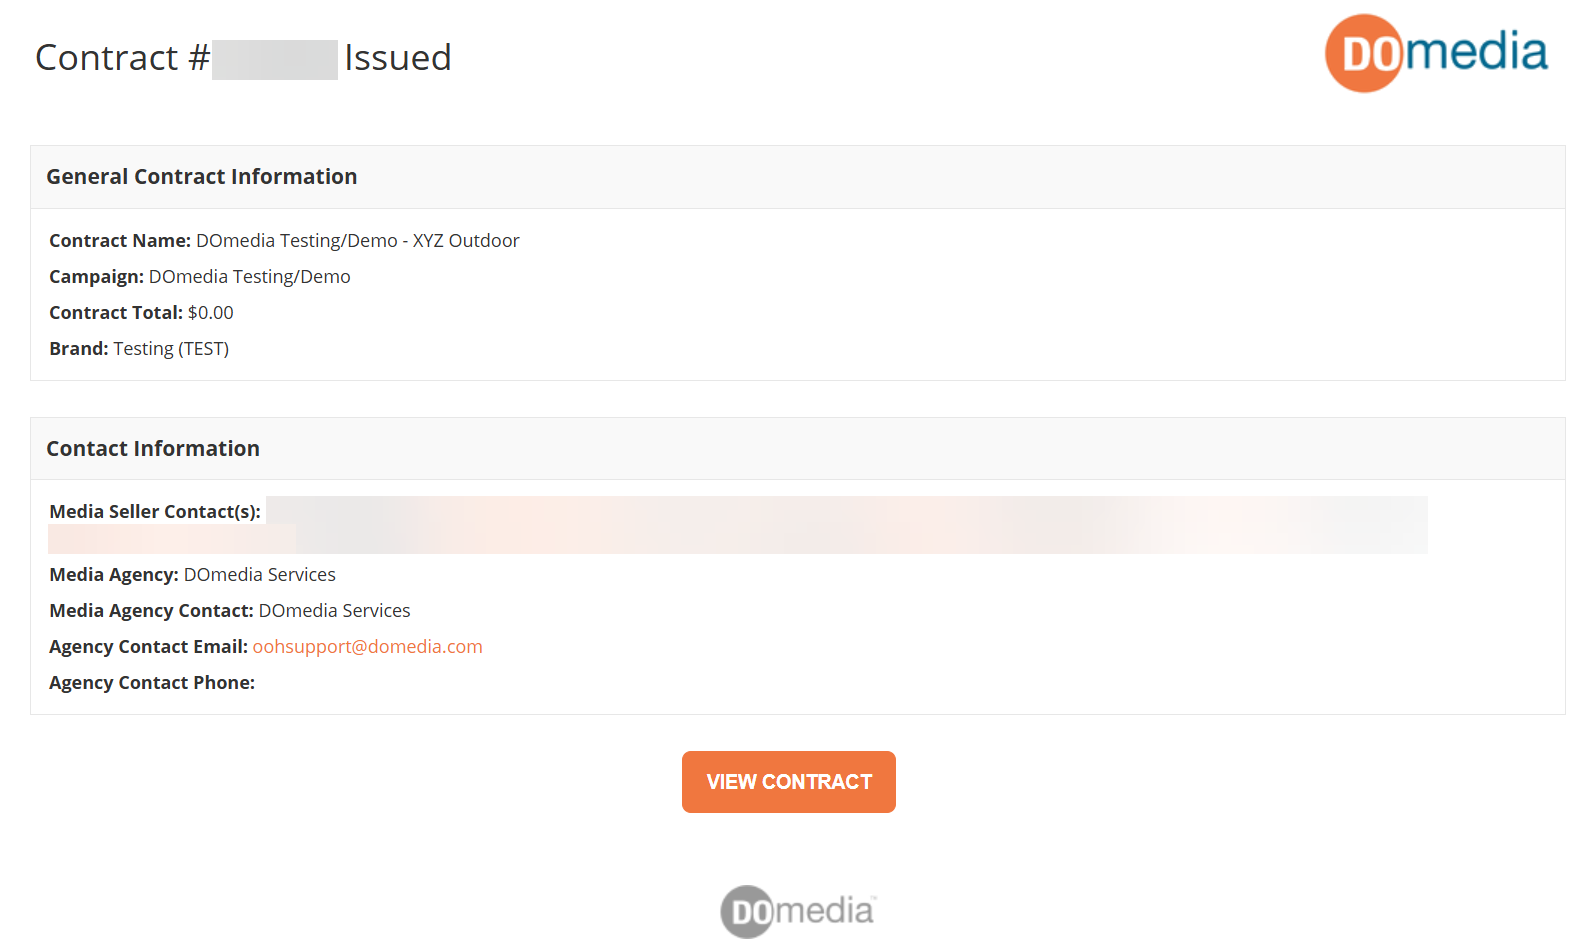Select the Contract Name label

pos(120,241)
